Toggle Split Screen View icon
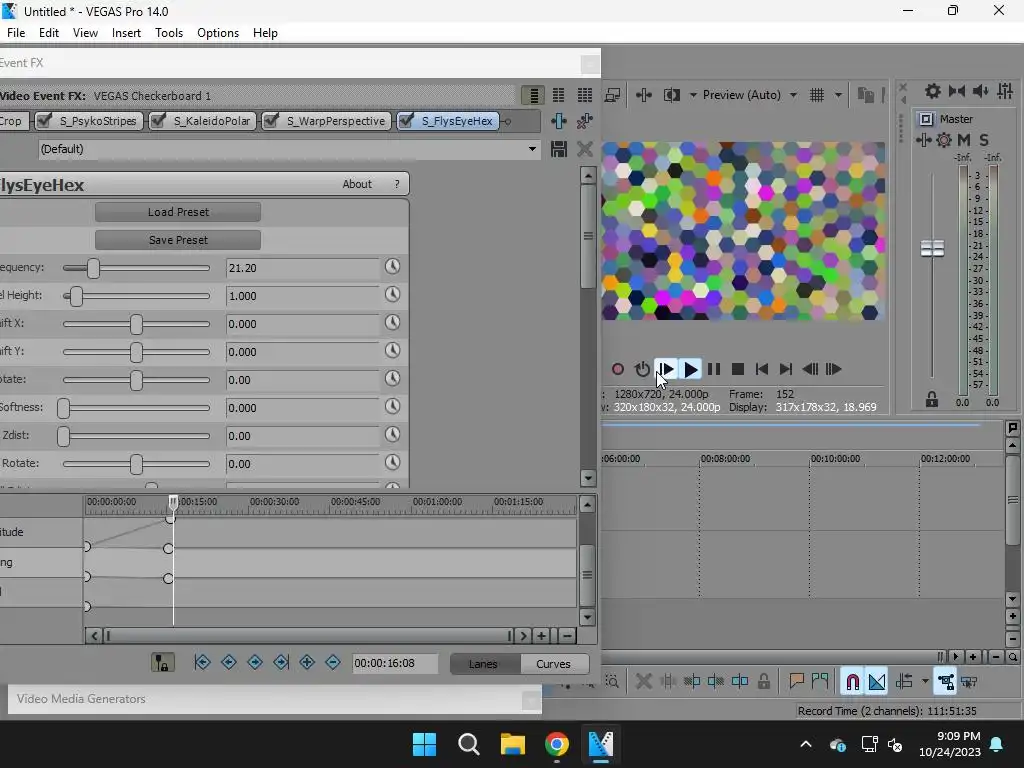 pos(671,95)
